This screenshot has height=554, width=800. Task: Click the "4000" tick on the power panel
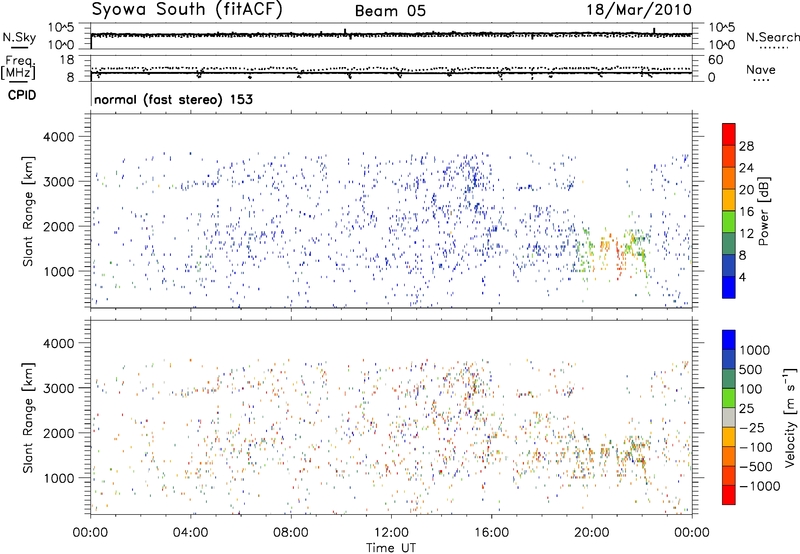click(58, 137)
